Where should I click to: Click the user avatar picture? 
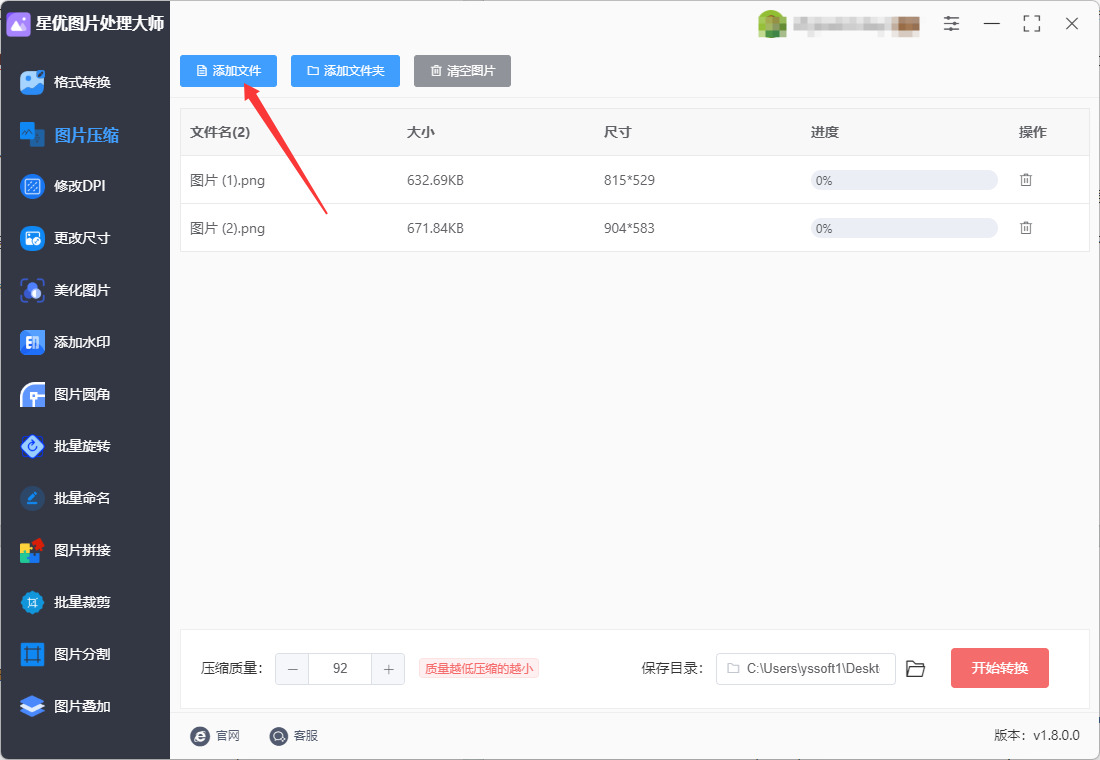click(x=772, y=24)
